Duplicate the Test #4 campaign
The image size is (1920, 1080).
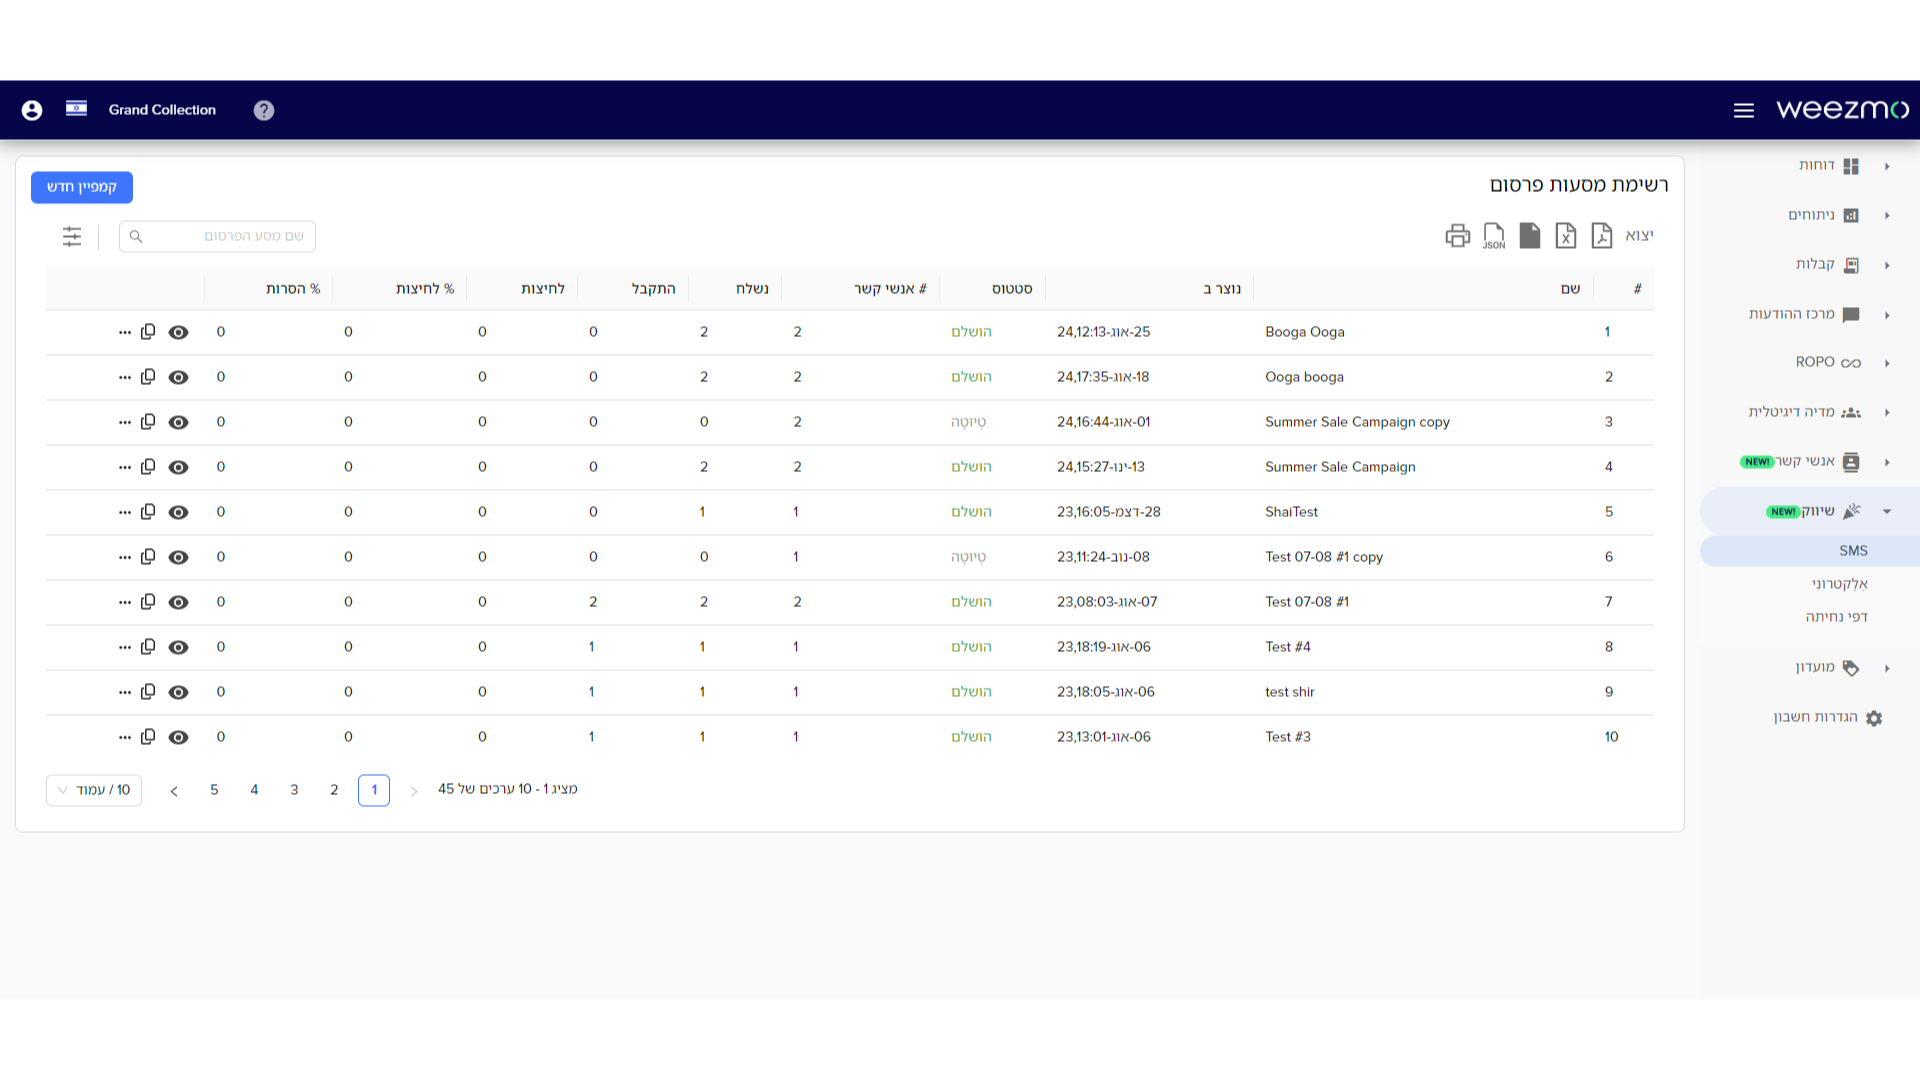148,647
